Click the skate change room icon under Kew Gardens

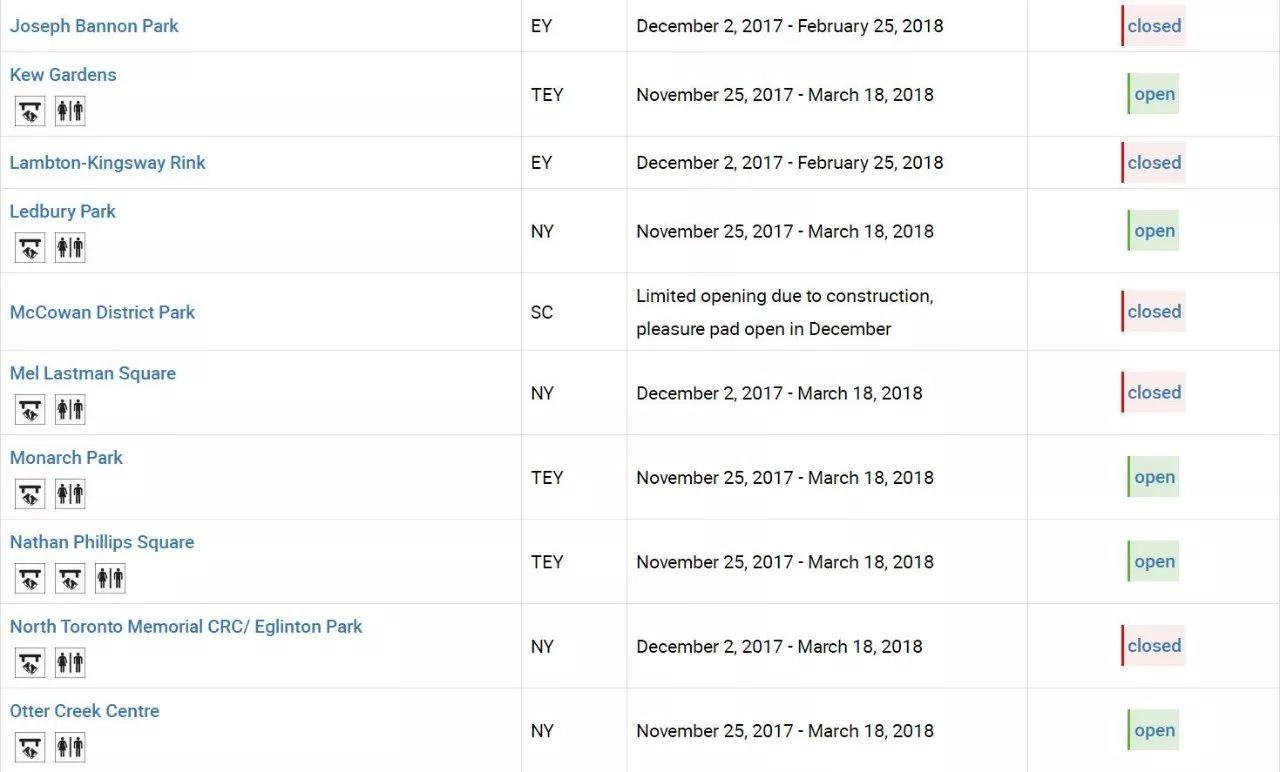click(30, 111)
